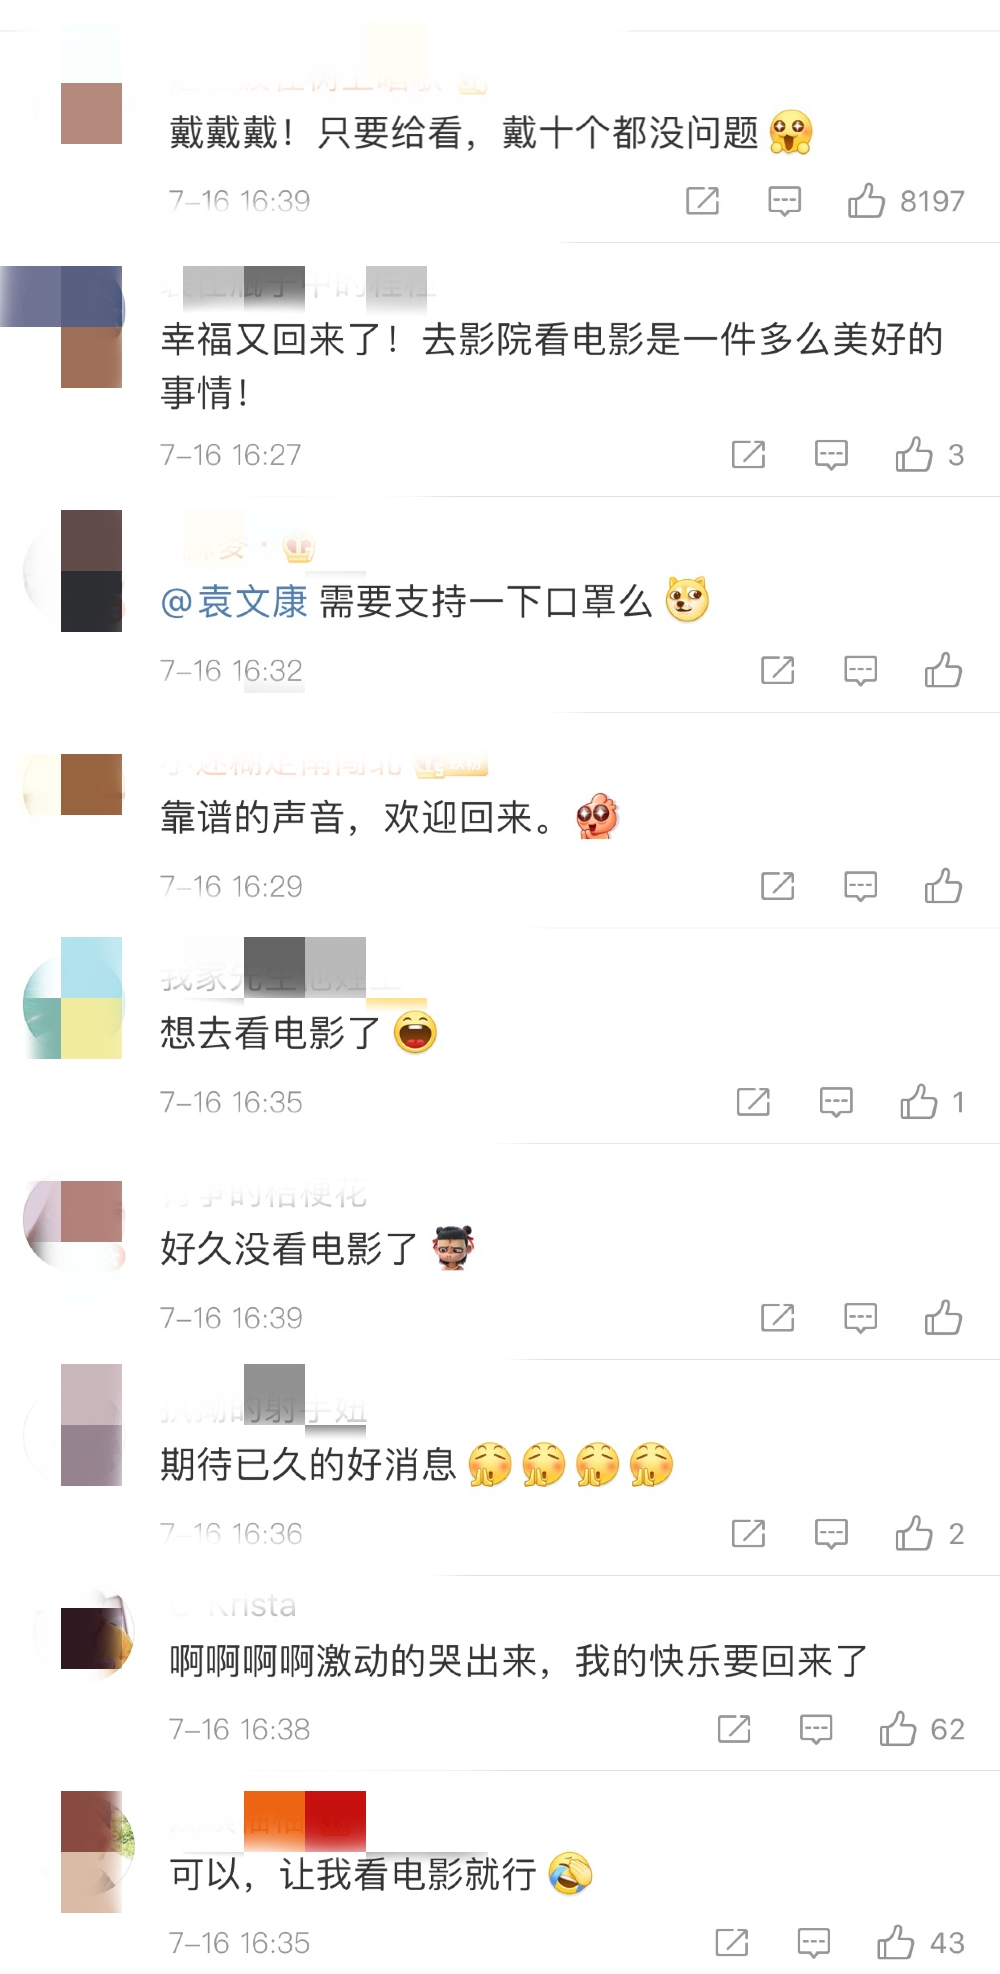Image resolution: width=1000 pixels, height=1974 pixels.
Task: Tap the 期待已久的好消息 comment text
Action: [x=309, y=1465]
